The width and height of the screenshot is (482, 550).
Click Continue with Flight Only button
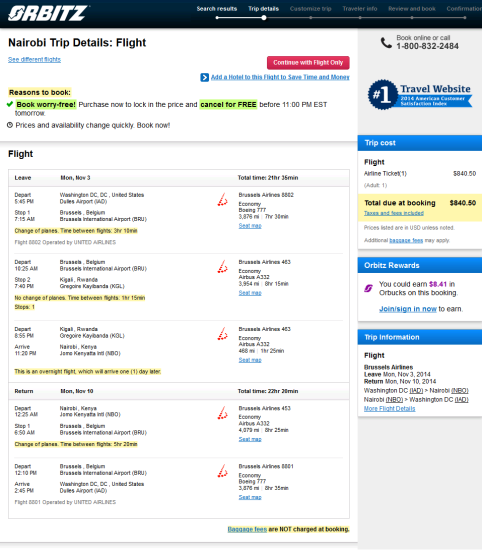click(308, 62)
